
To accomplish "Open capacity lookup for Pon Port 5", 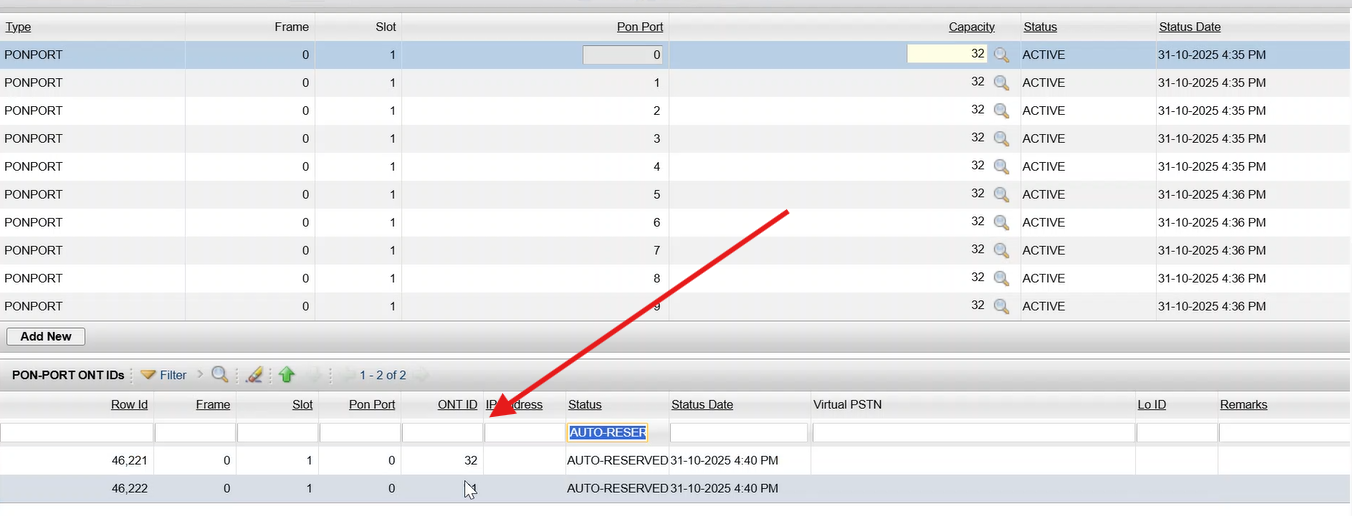I will [1001, 195].
